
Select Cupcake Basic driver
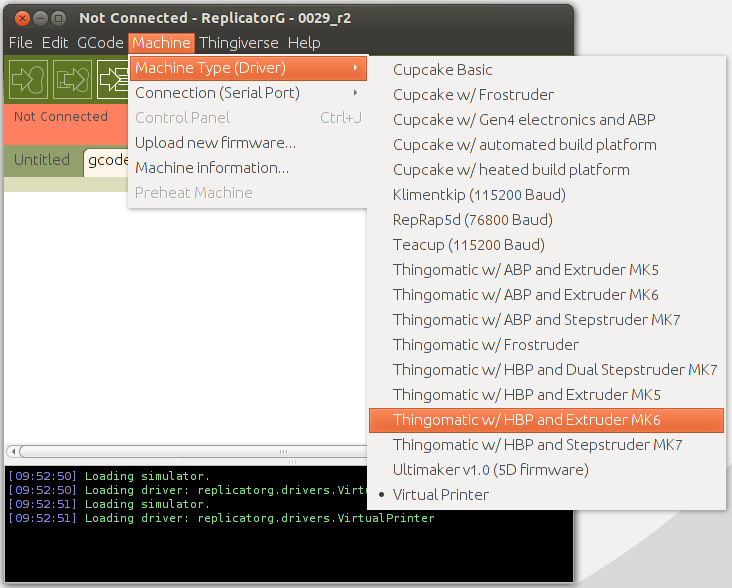(442, 70)
